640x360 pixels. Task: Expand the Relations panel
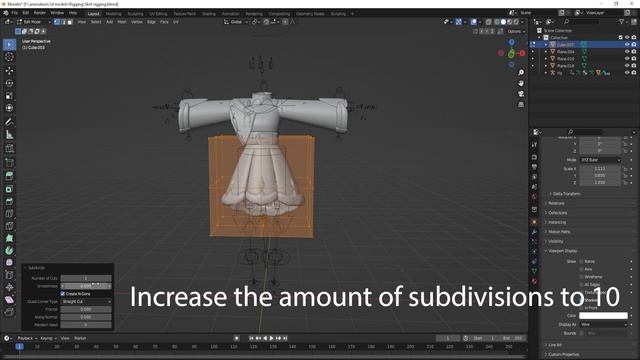(x=556, y=203)
